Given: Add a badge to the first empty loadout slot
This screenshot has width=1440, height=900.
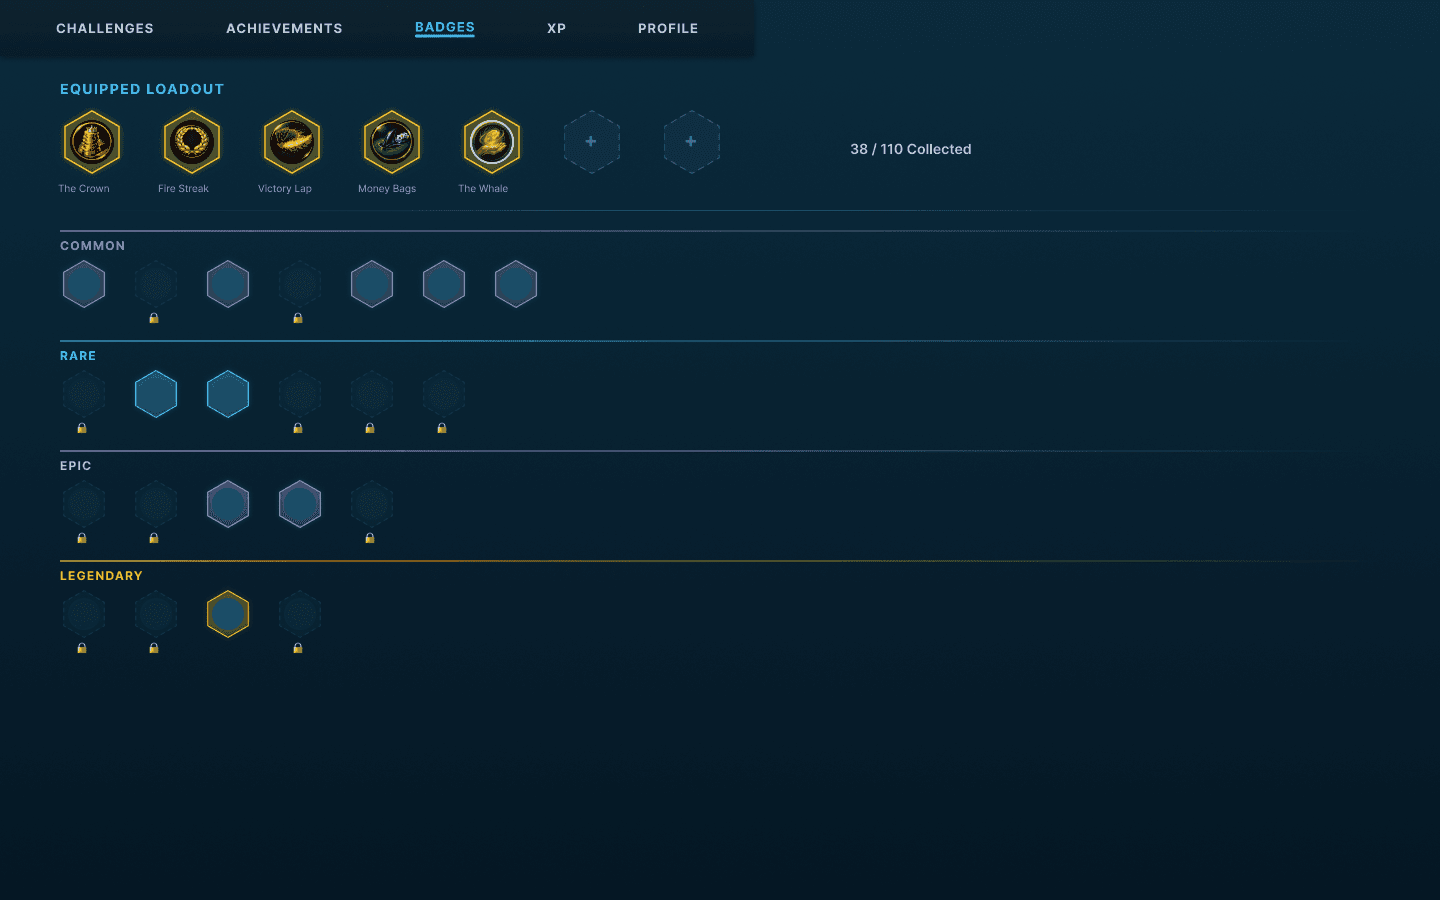Looking at the screenshot, I should tap(592, 142).
